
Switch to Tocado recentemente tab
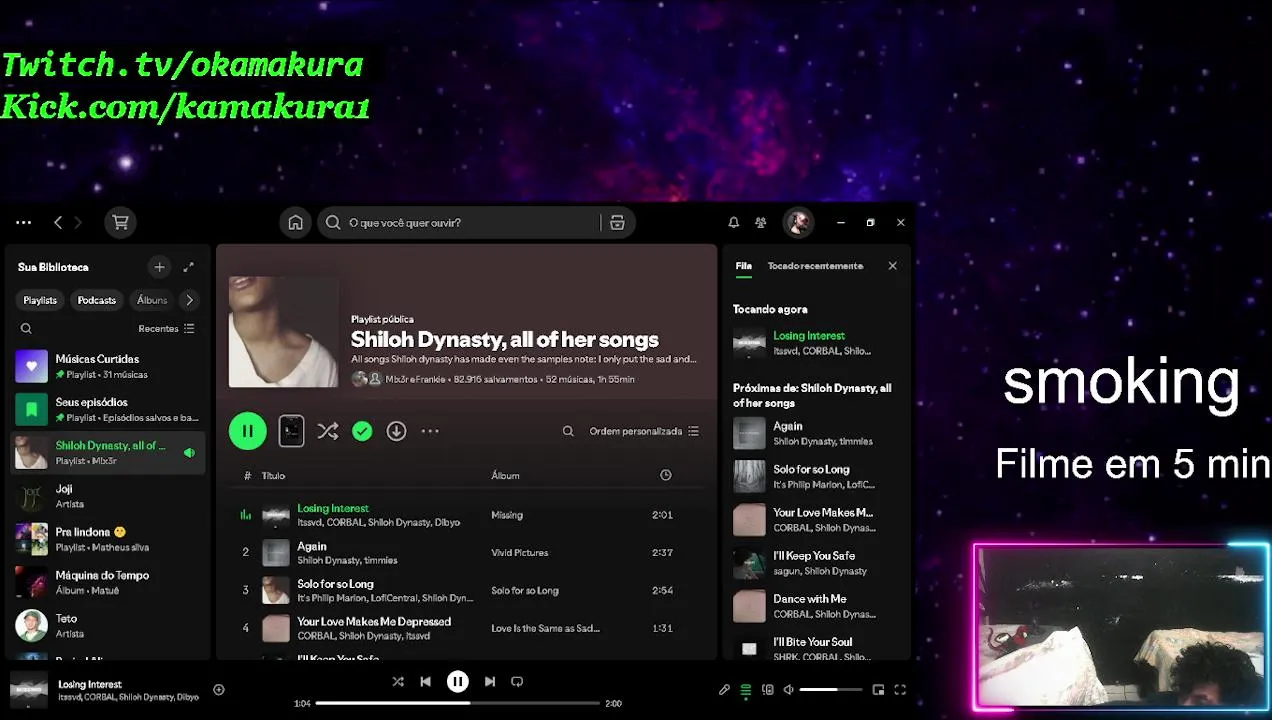tap(815, 266)
